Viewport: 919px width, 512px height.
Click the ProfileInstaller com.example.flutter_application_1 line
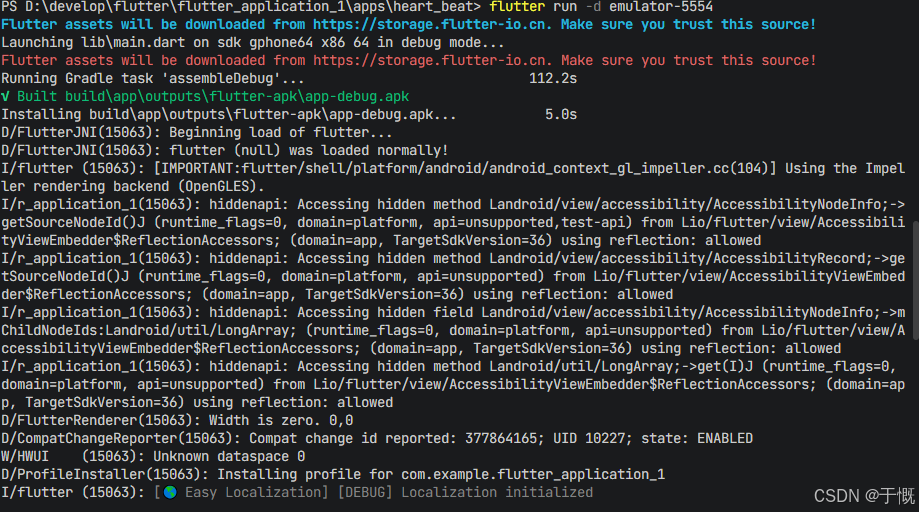pos(333,475)
